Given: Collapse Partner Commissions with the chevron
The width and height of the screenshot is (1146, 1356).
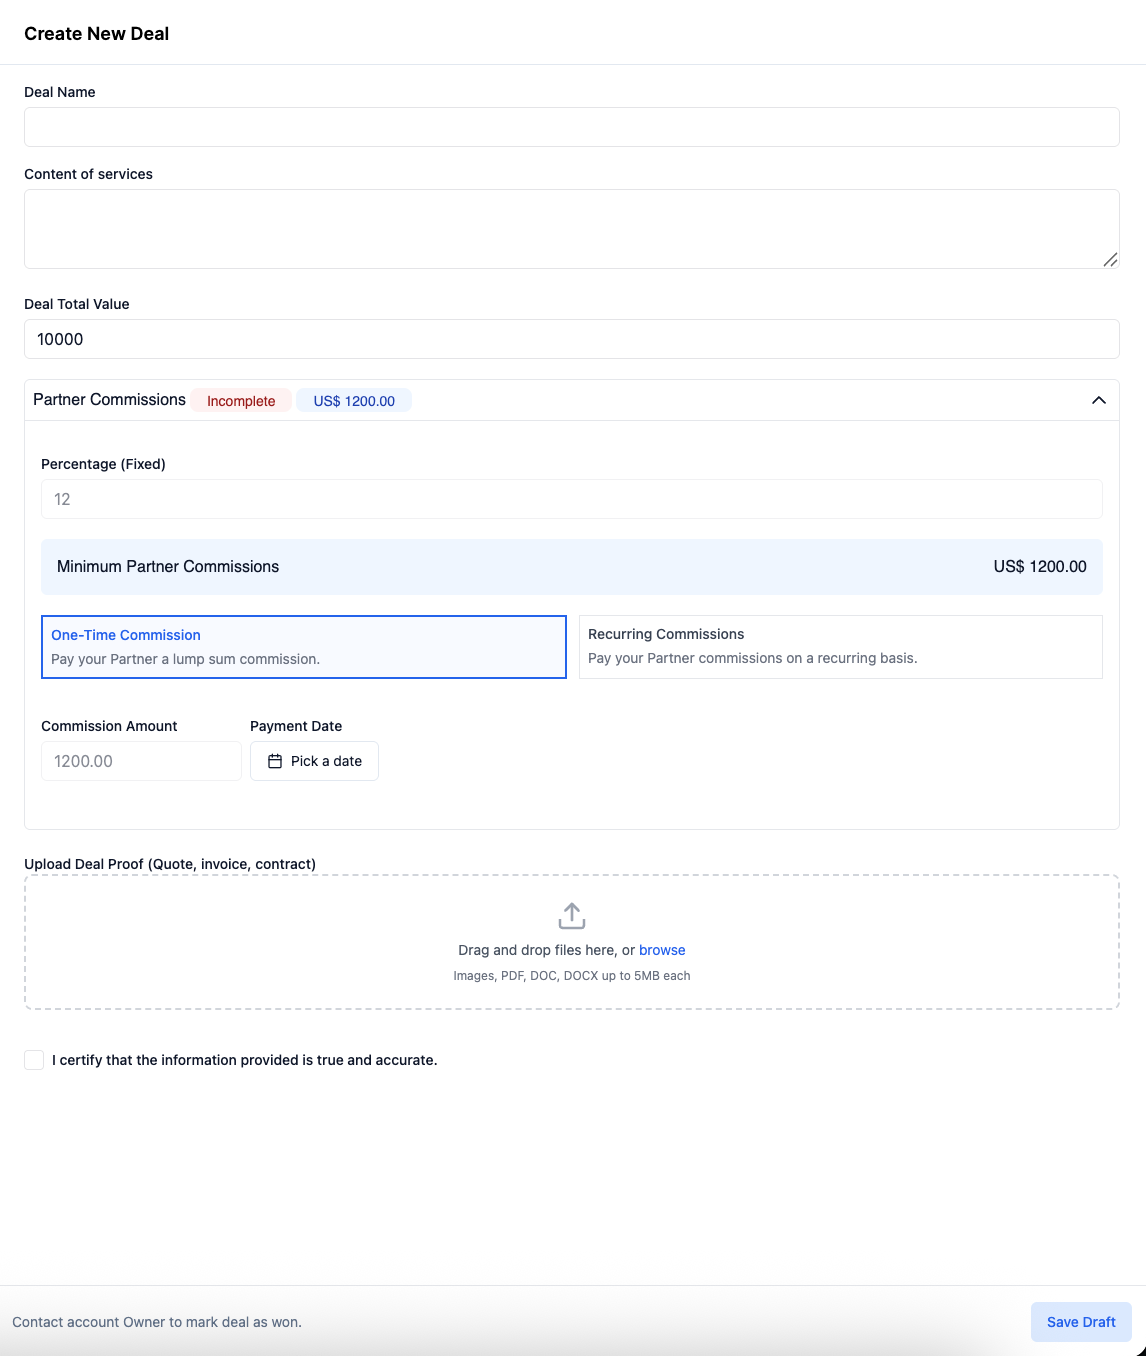Looking at the screenshot, I should 1099,400.
